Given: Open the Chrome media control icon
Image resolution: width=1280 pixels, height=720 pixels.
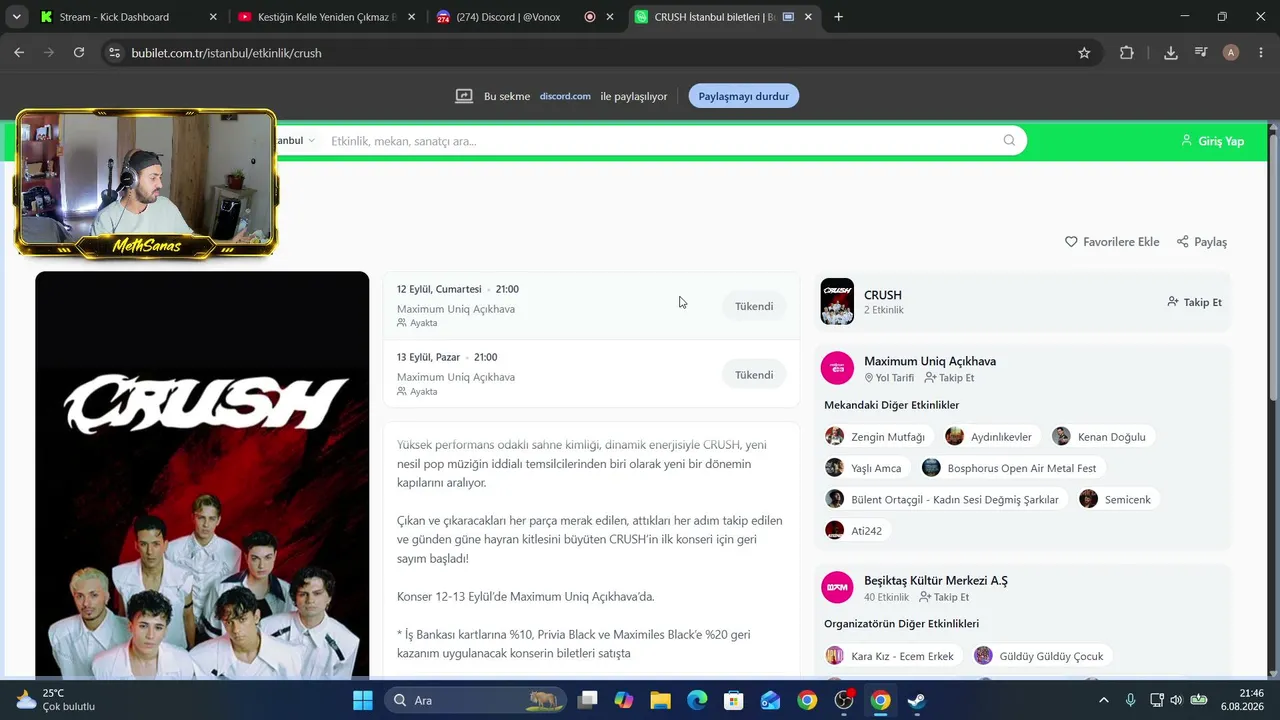Looking at the screenshot, I should (1201, 53).
